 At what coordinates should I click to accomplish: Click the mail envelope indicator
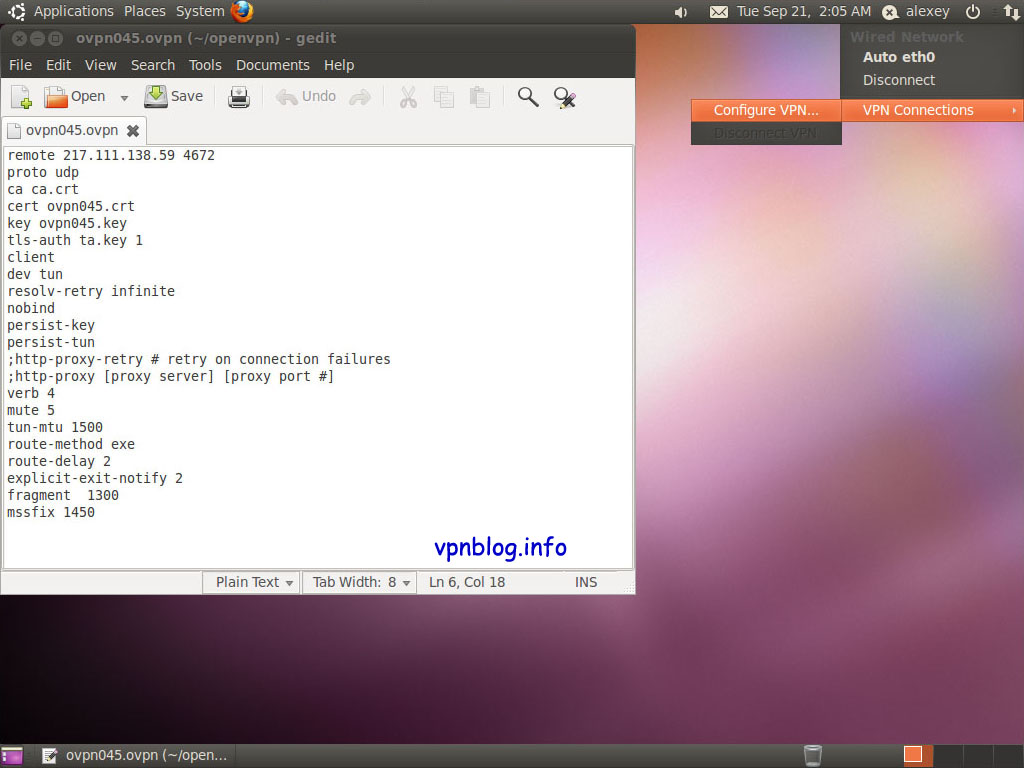pos(718,12)
